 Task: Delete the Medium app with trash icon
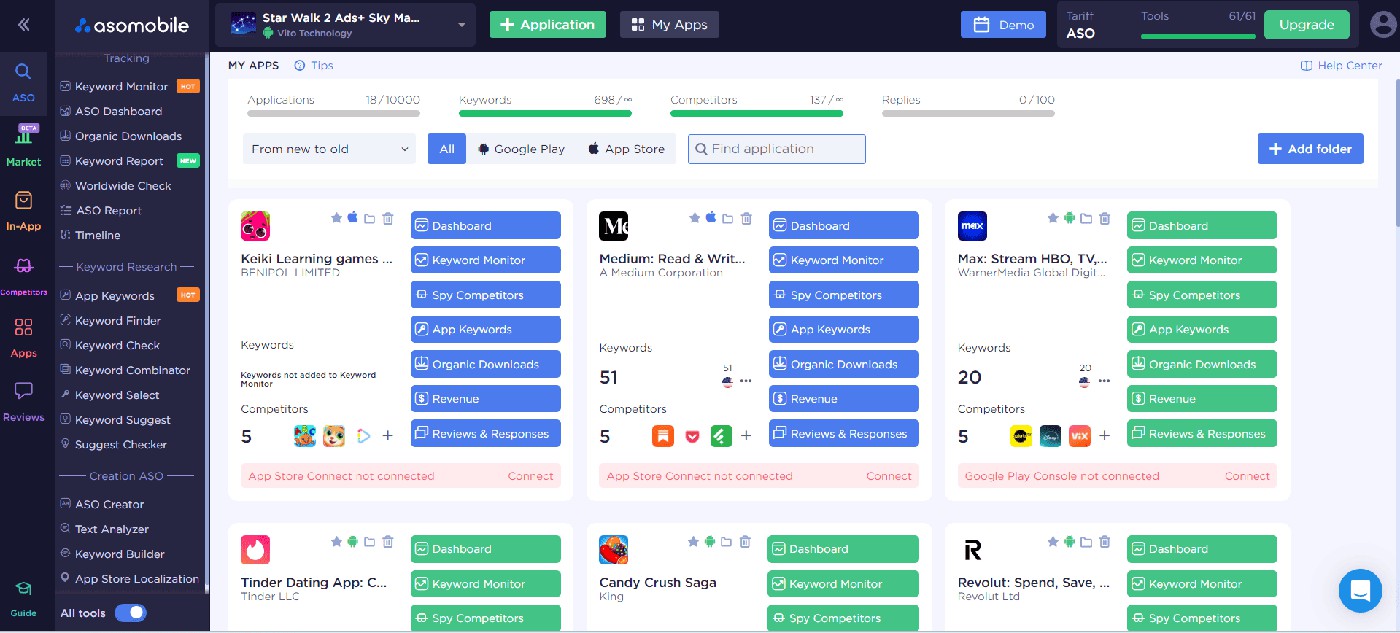[746, 218]
